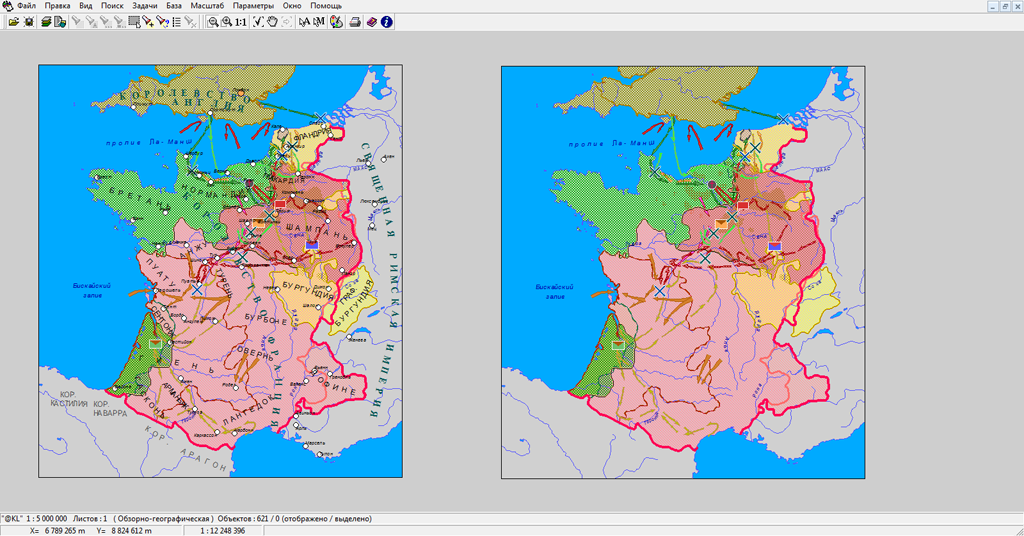Viewport: 1024px width, 536px height.
Task: Click the right unlabeled France map
Action: pyautogui.click(x=683, y=272)
